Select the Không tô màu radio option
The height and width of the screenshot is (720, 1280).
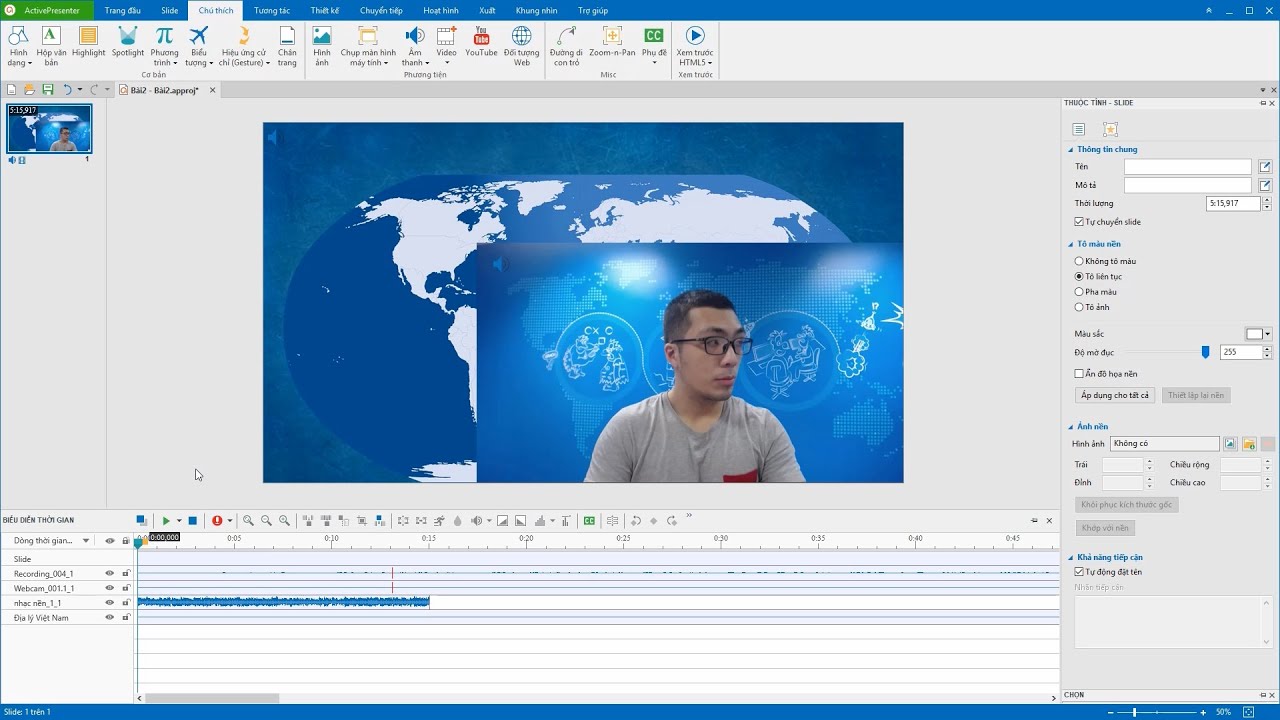coord(1079,261)
